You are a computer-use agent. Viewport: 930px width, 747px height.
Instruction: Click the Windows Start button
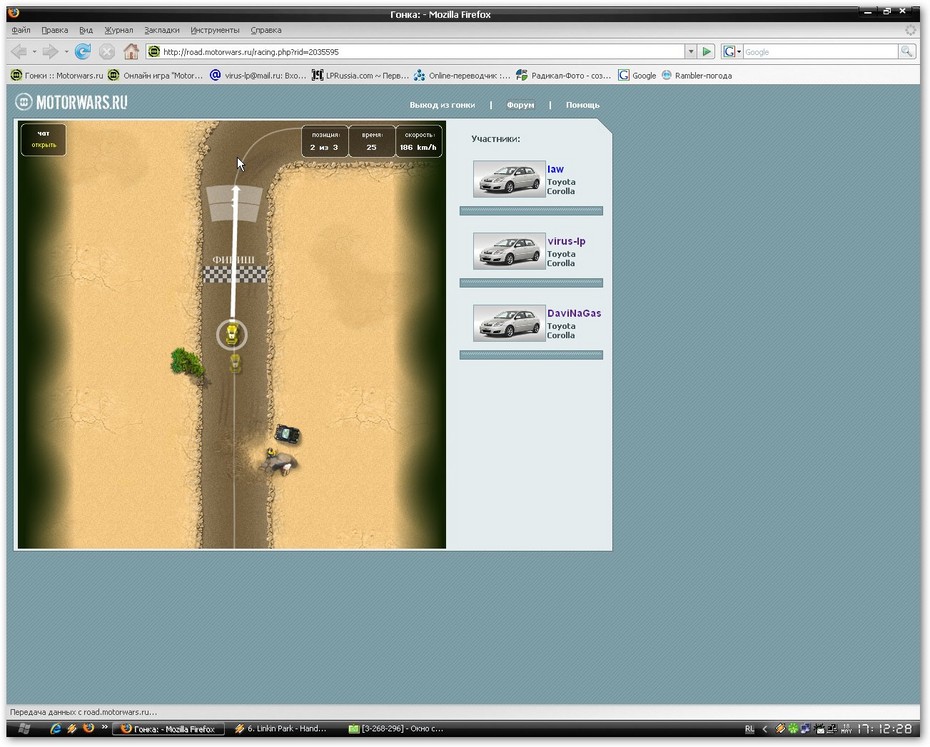(x=24, y=729)
